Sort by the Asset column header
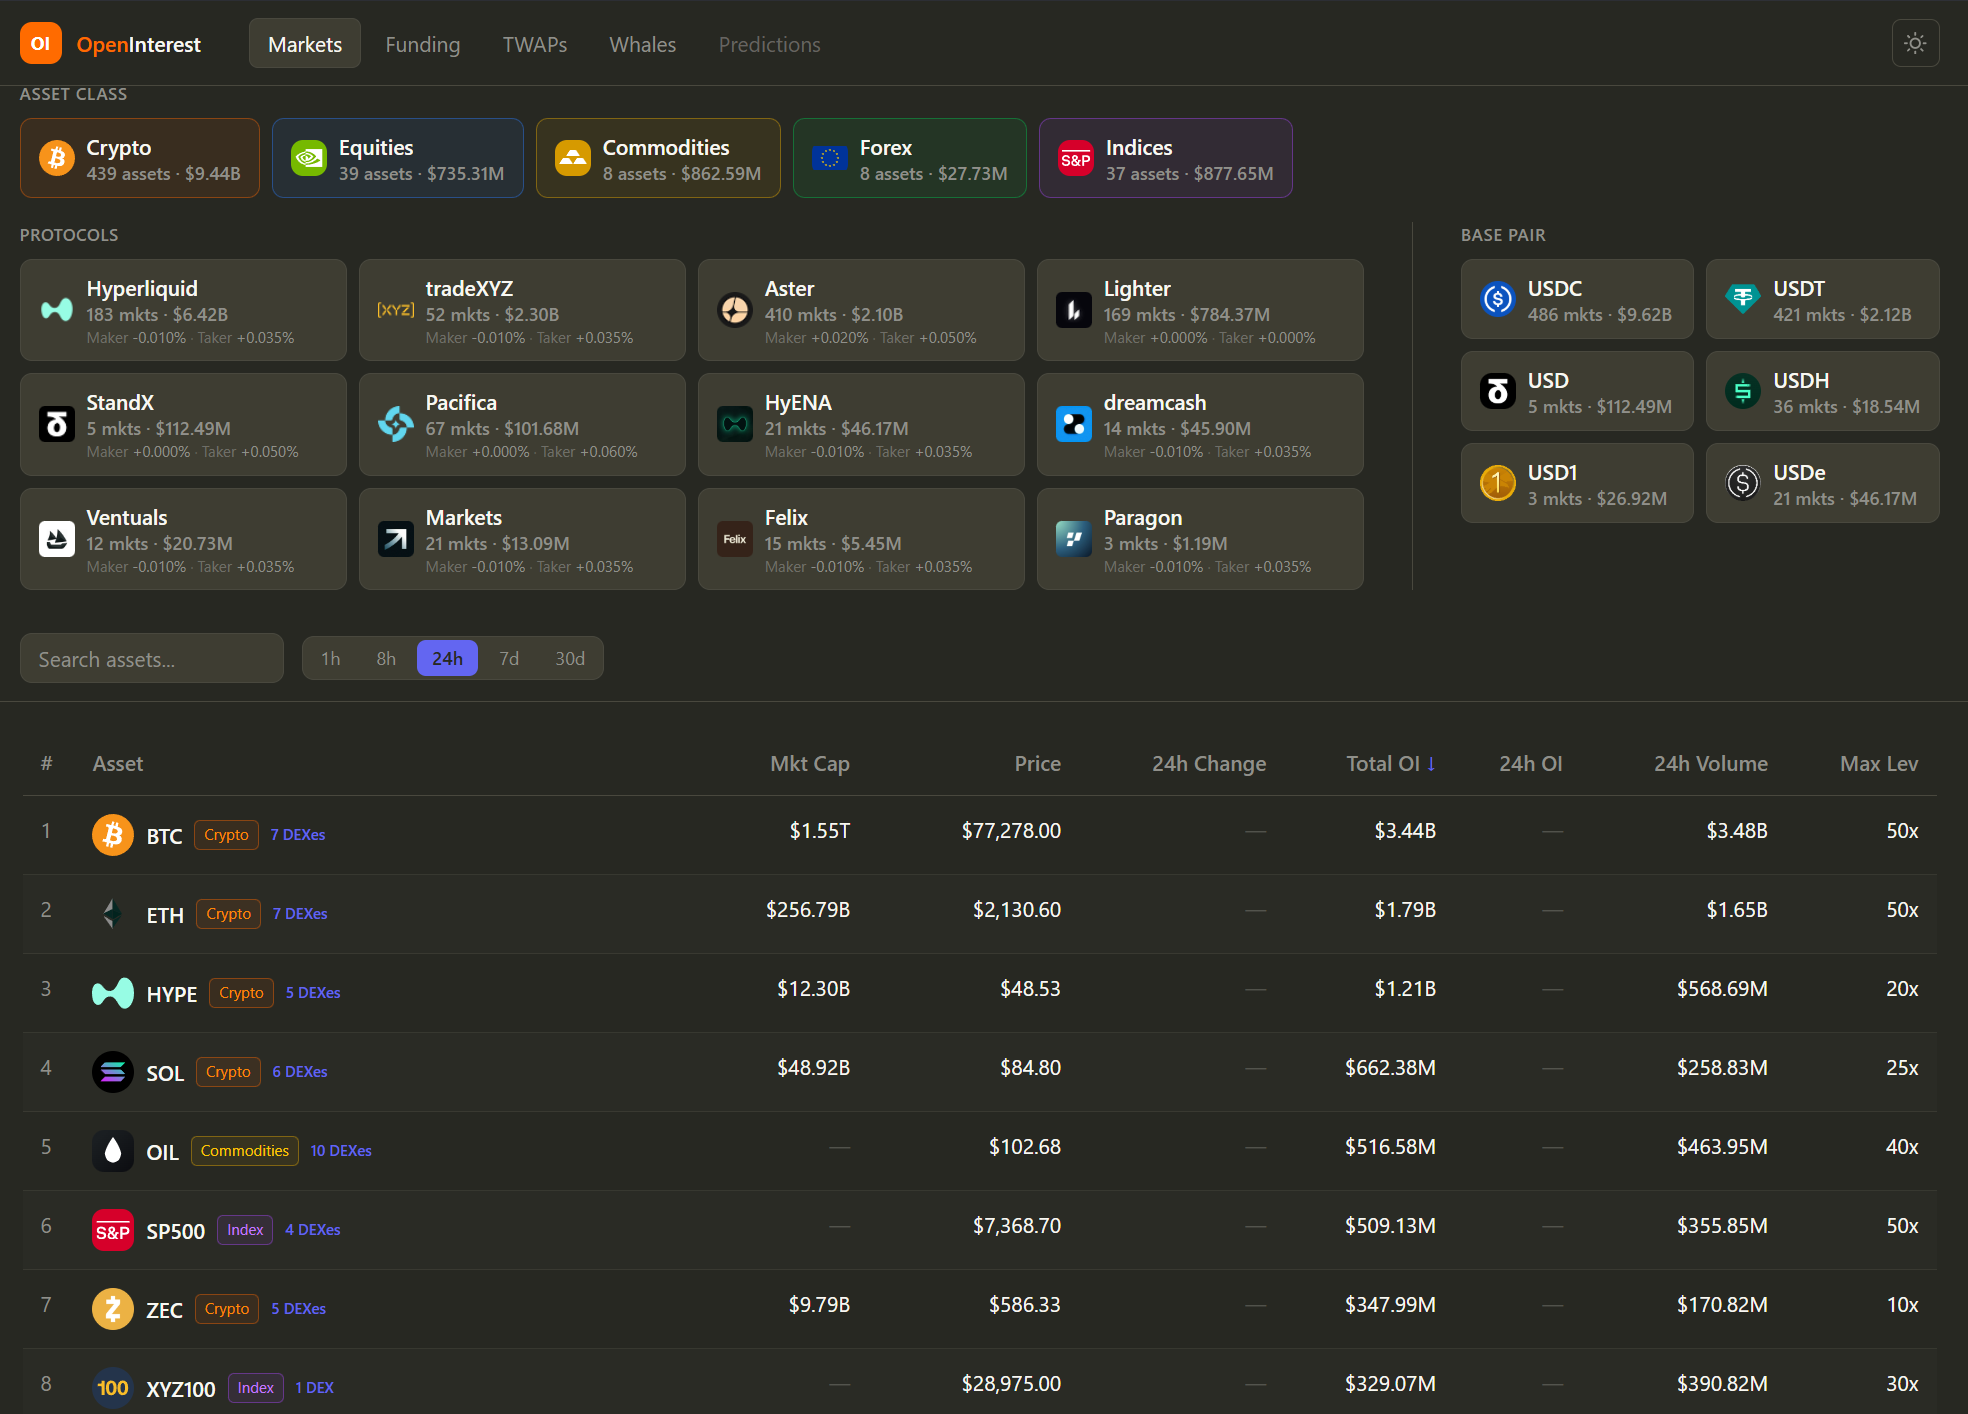The width and height of the screenshot is (1968, 1414). pos(118,763)
